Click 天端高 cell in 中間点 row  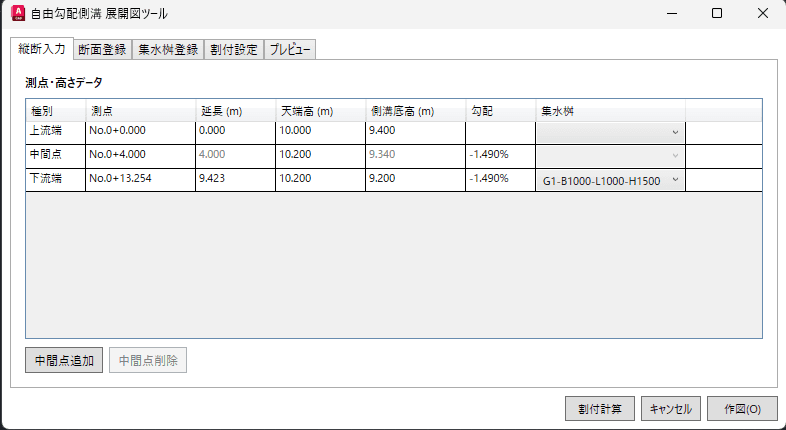(319, 155)
